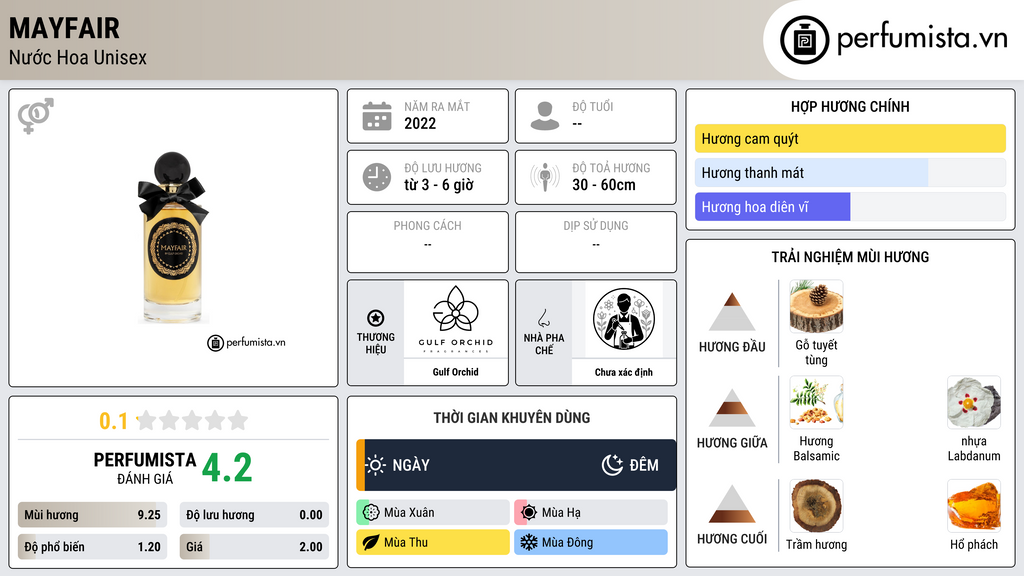
Task: Click the base-note pyramid icon HƯƠNG CUỐI
Action: [732, 504]
